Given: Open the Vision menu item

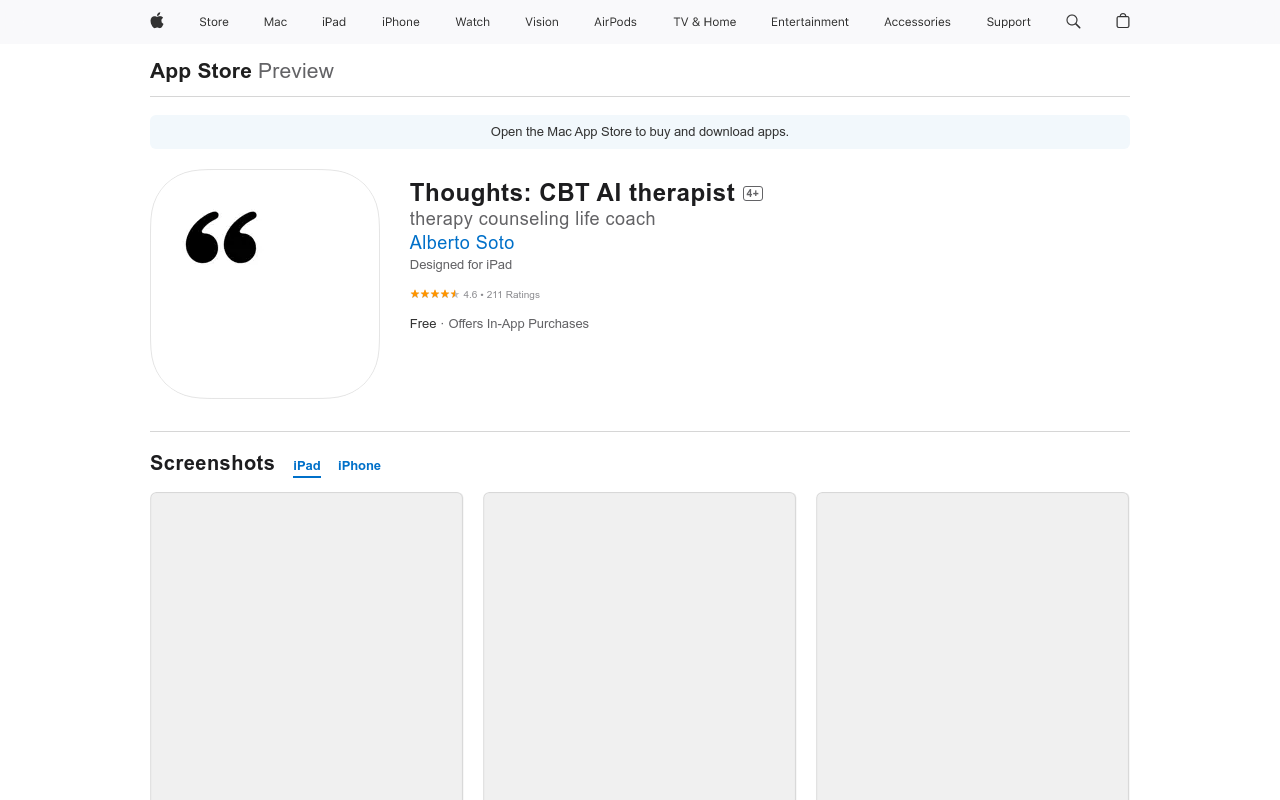Looking at the screenshot, I should pos(542,22).
